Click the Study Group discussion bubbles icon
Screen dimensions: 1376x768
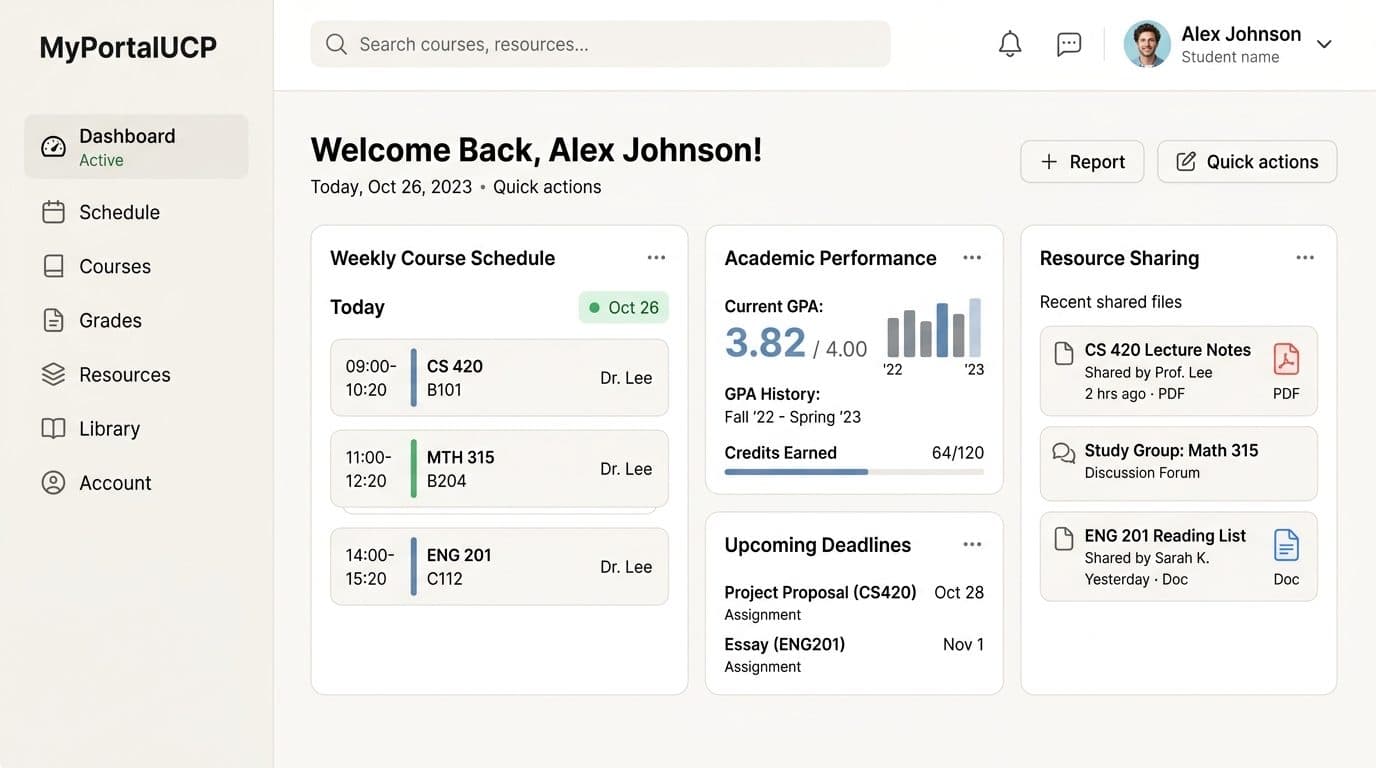click(1064, 453)
